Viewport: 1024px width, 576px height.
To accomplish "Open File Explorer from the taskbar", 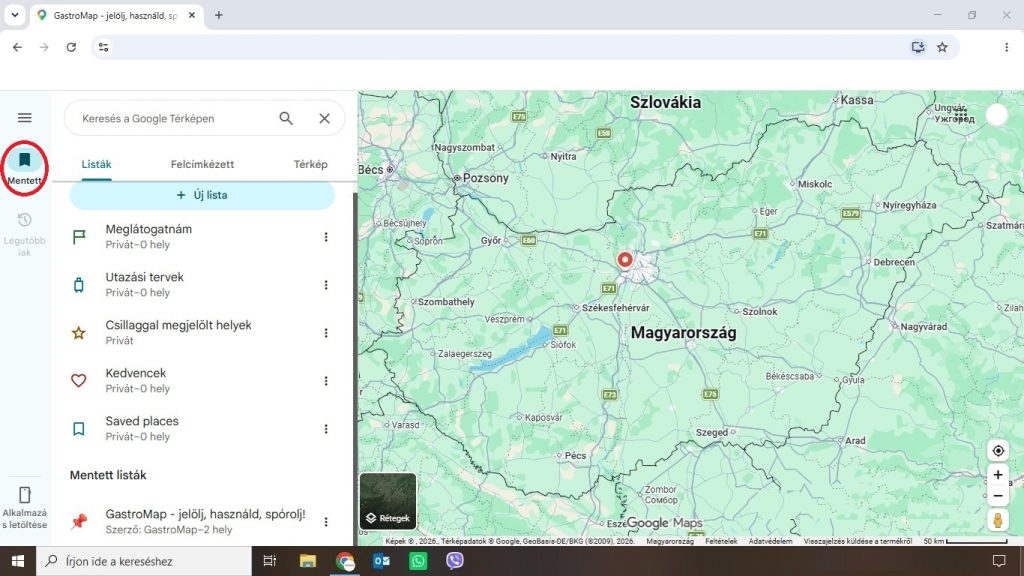I will 308,561.
